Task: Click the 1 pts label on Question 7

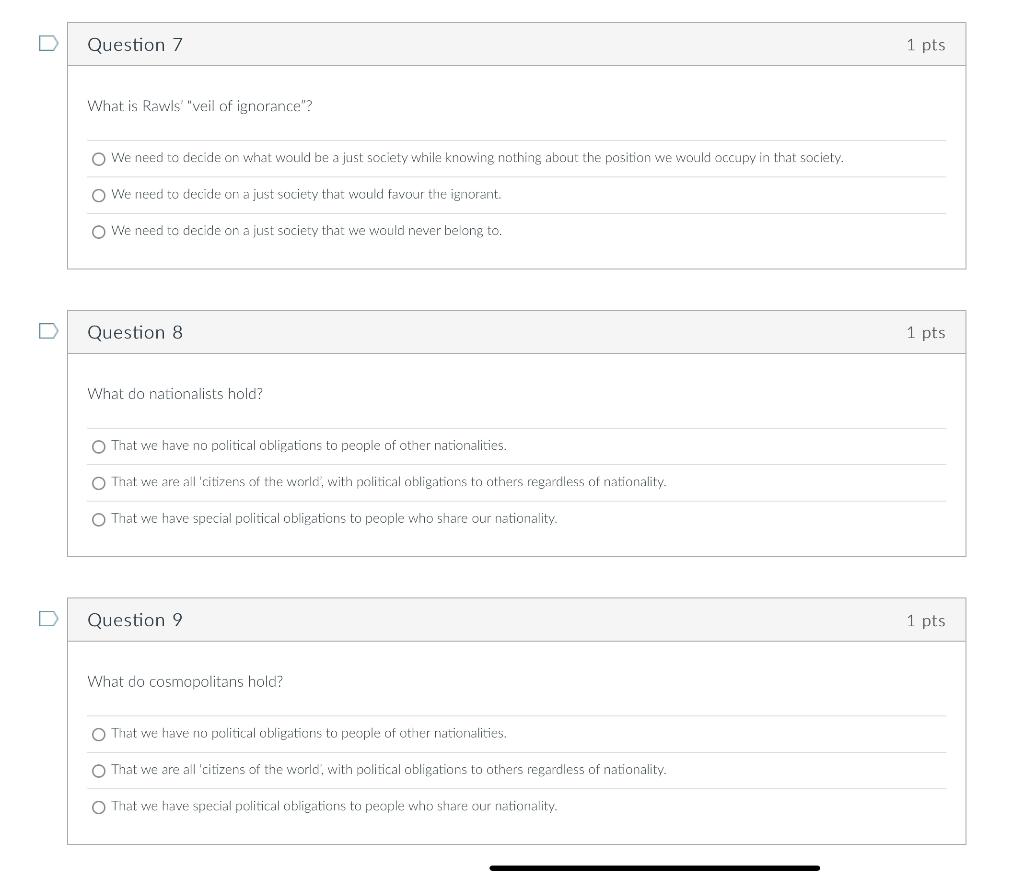Action: [925, 44]
